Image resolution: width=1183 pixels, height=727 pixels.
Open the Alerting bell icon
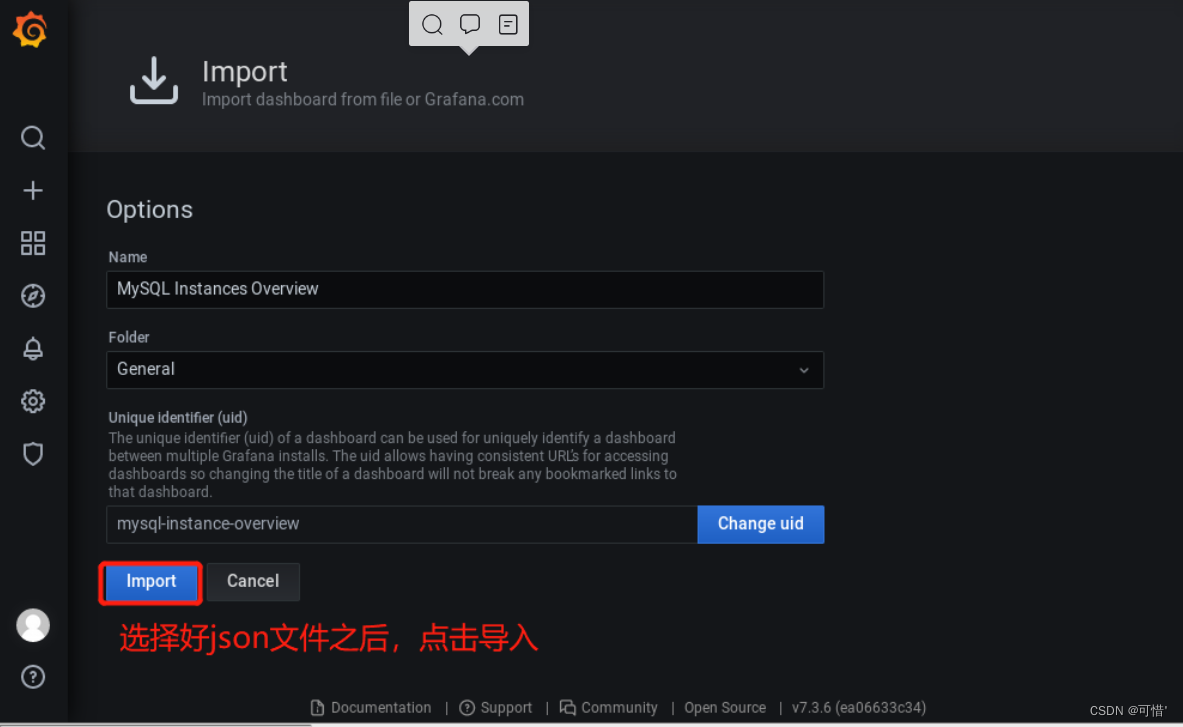[x=32, y=348]
